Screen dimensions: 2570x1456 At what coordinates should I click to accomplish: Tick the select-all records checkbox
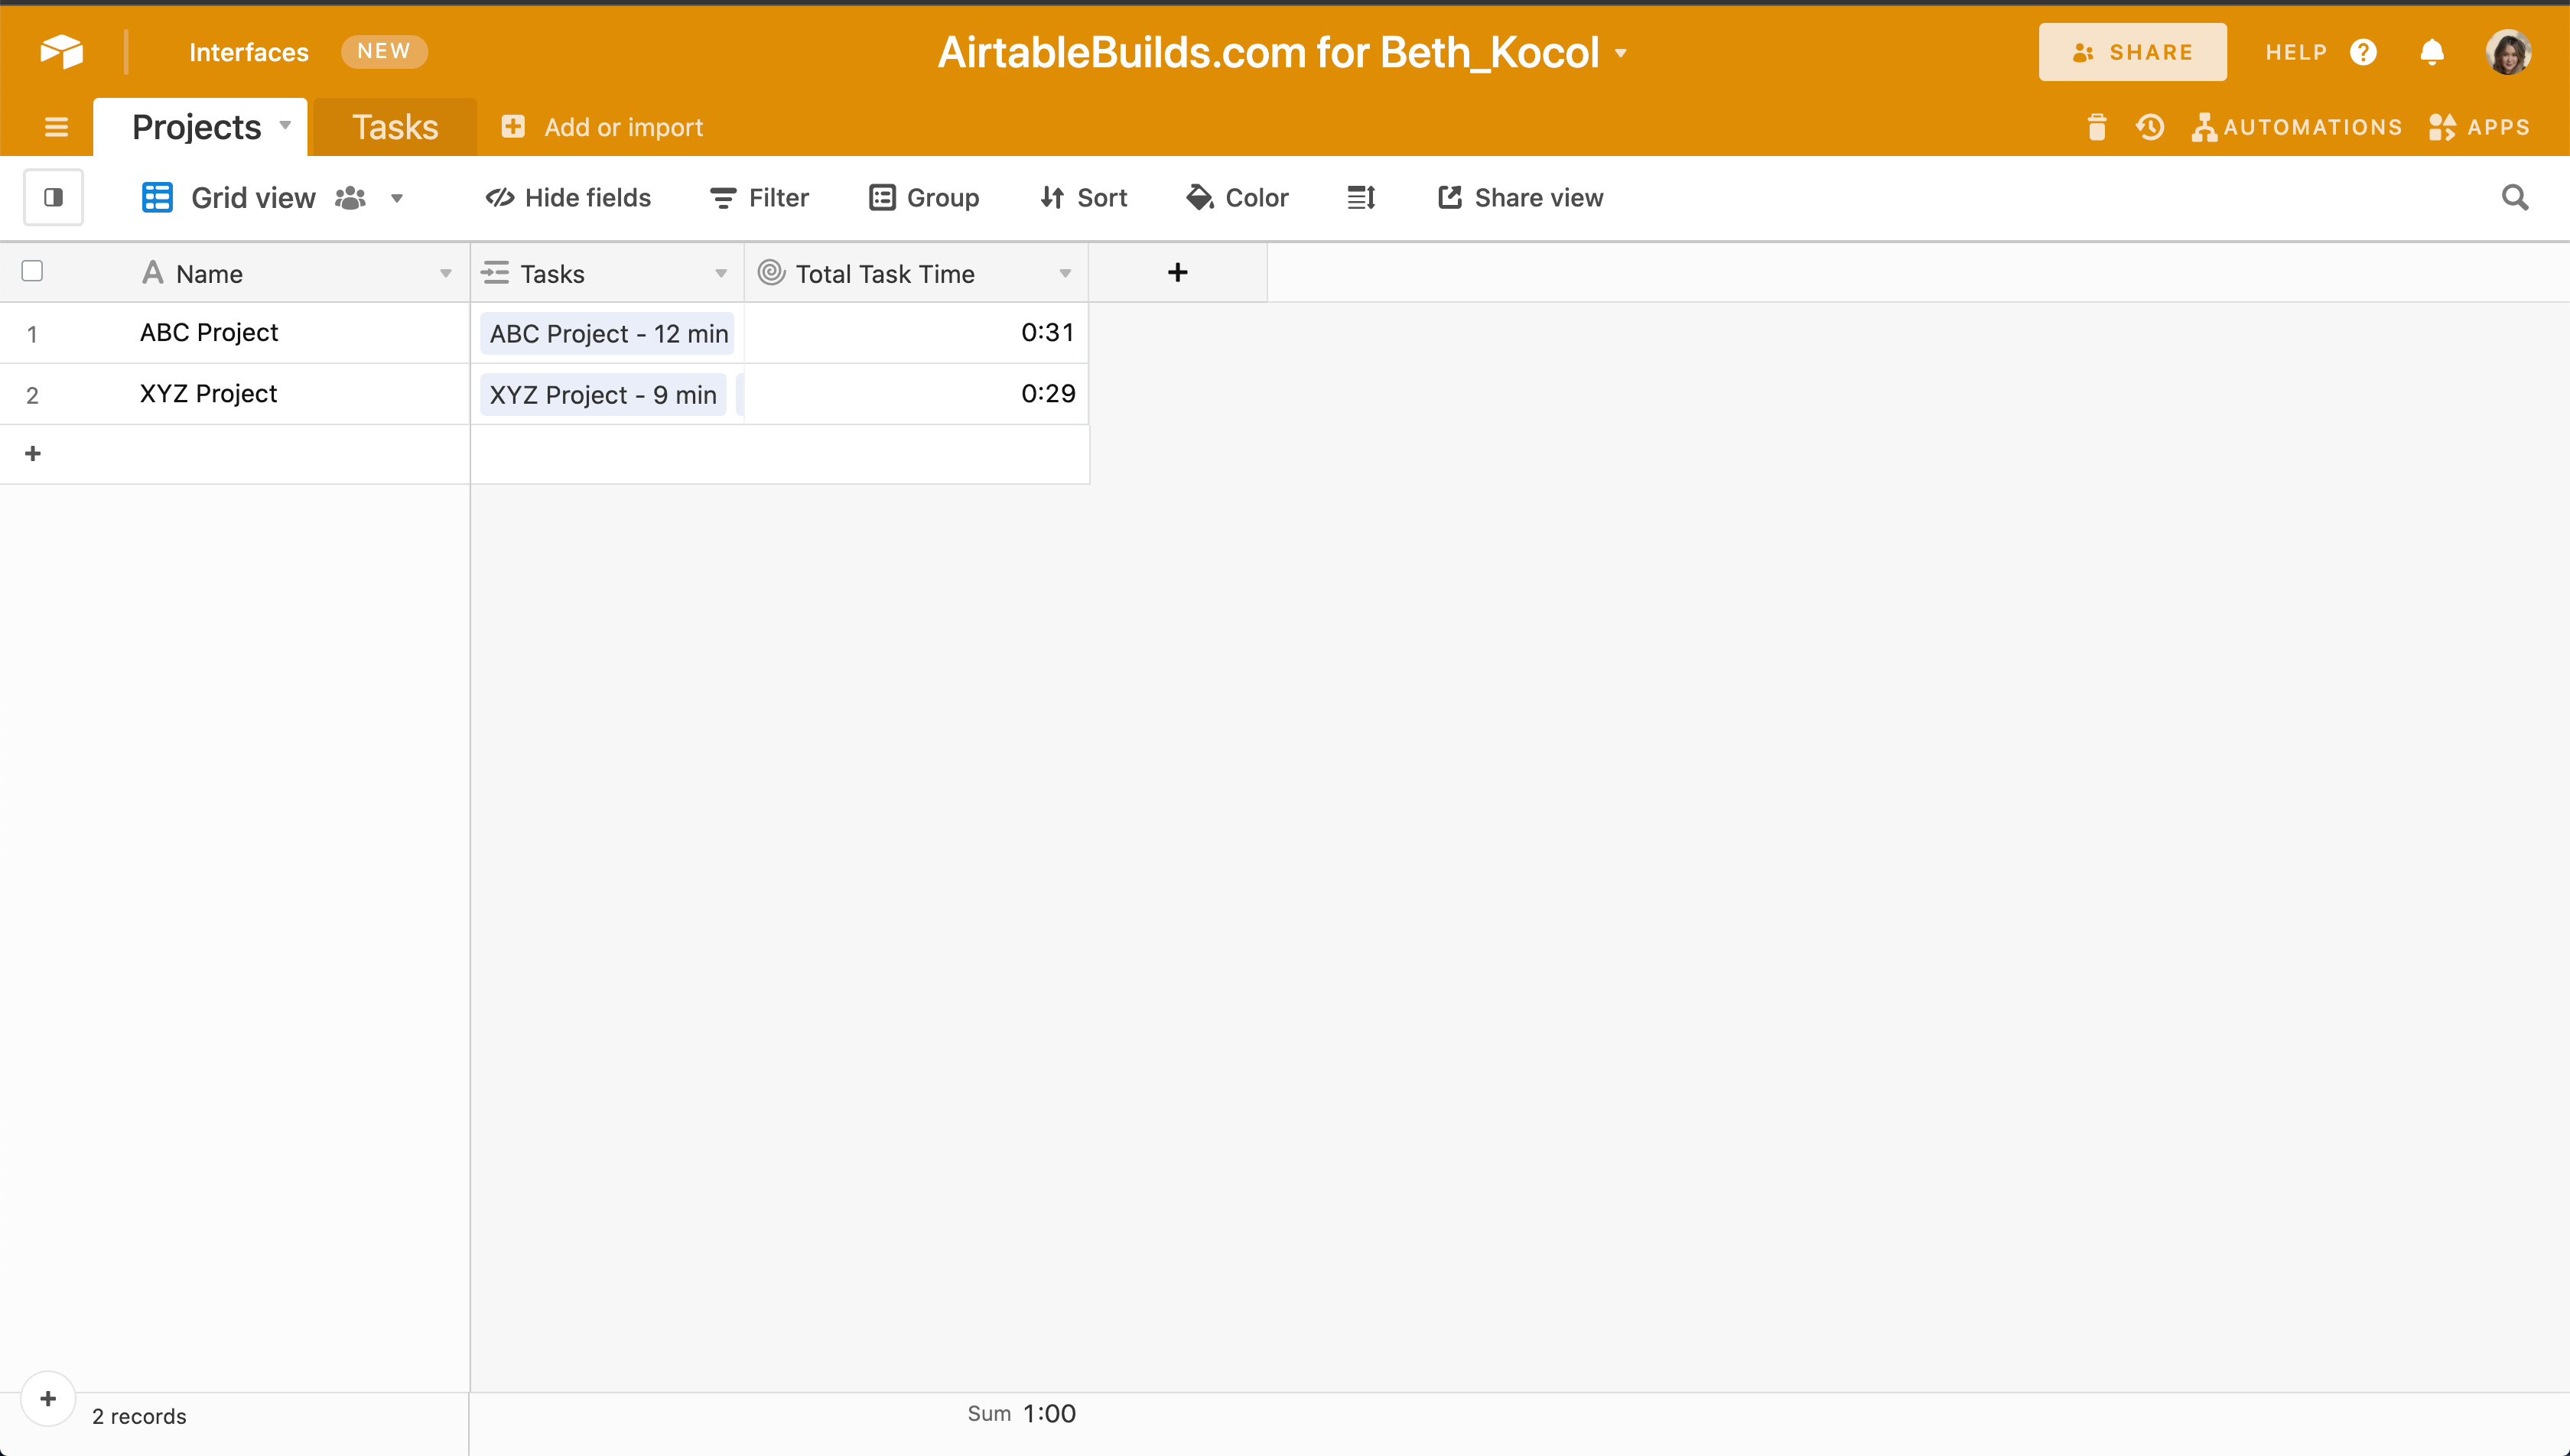[32, 271]
